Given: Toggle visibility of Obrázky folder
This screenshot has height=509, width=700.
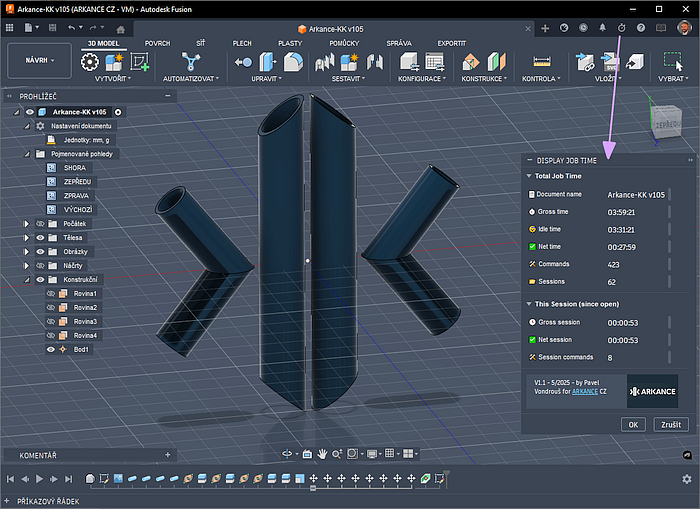Looking at the screenshot, I should pyautogui.click(x=40, y=251).
